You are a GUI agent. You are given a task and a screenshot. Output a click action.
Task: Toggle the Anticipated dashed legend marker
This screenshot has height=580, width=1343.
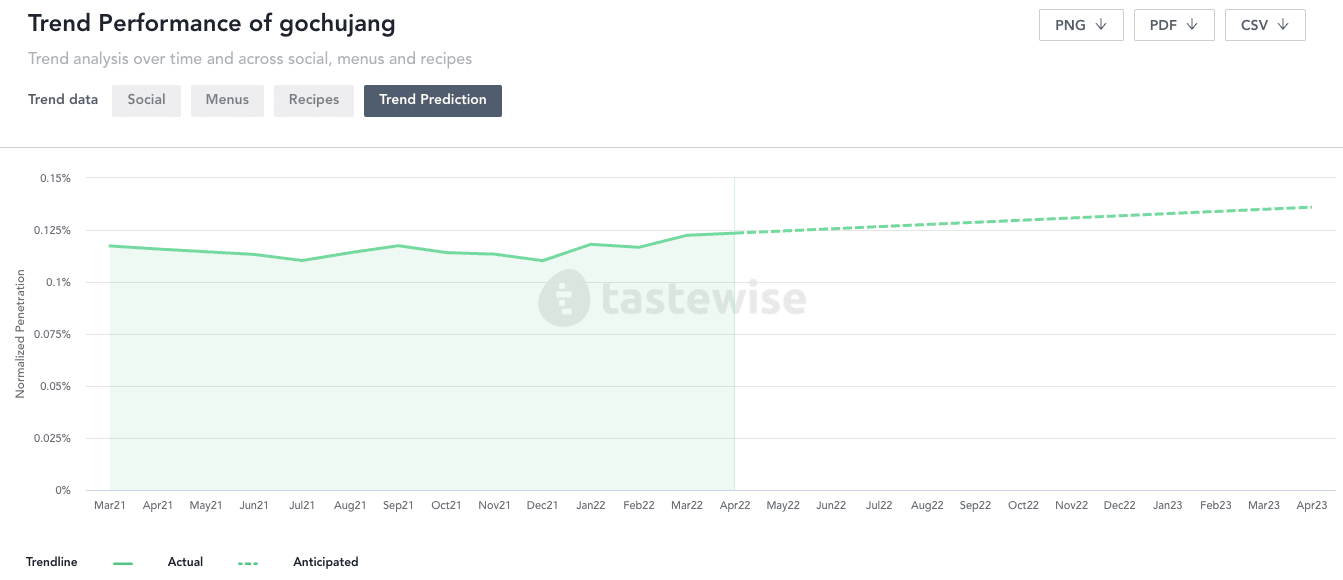click(x=248, y=563)
